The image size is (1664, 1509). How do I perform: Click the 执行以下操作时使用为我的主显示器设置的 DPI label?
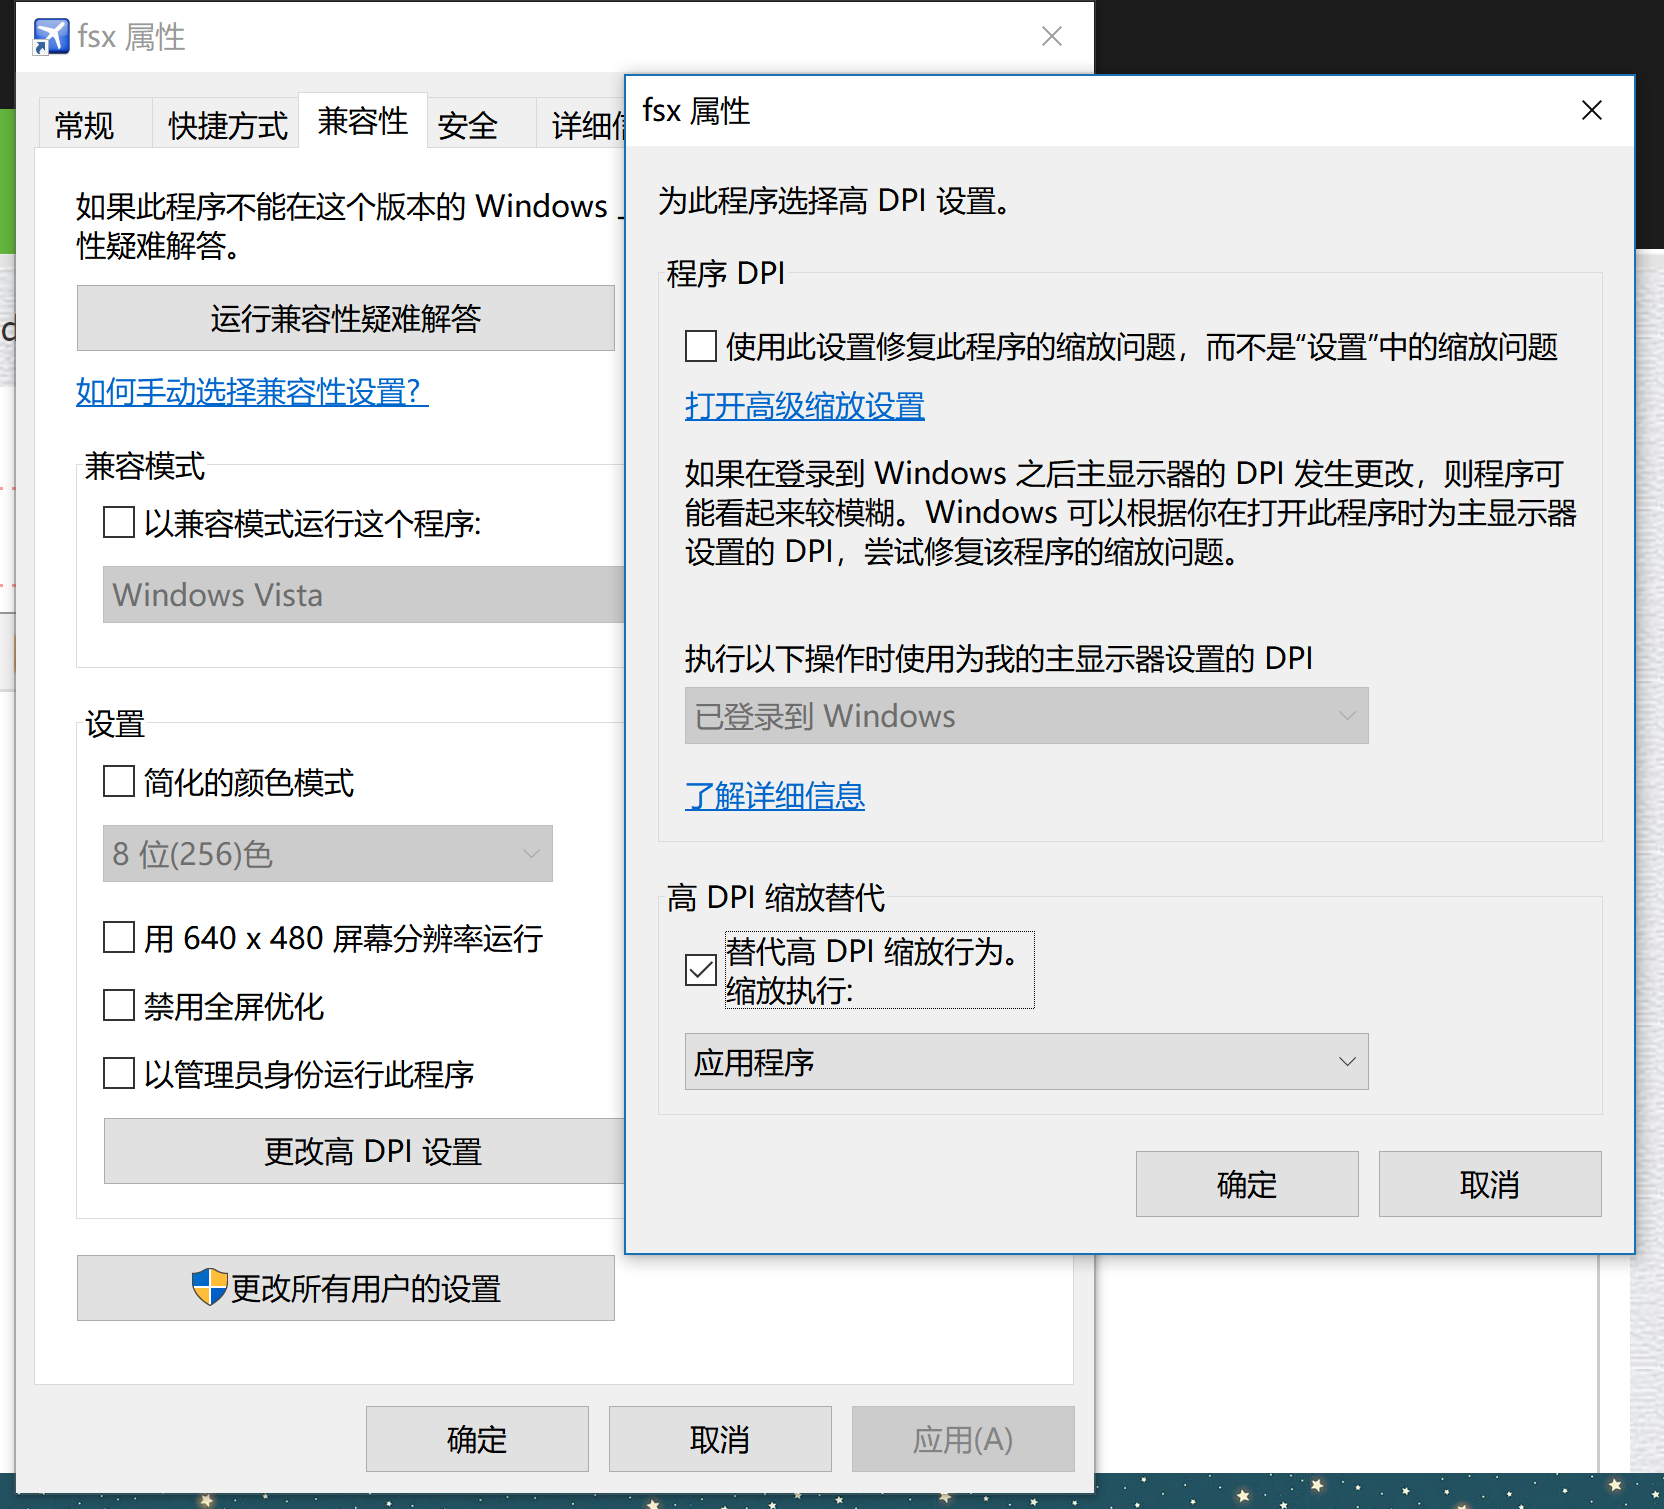click(x=998, y=658)
